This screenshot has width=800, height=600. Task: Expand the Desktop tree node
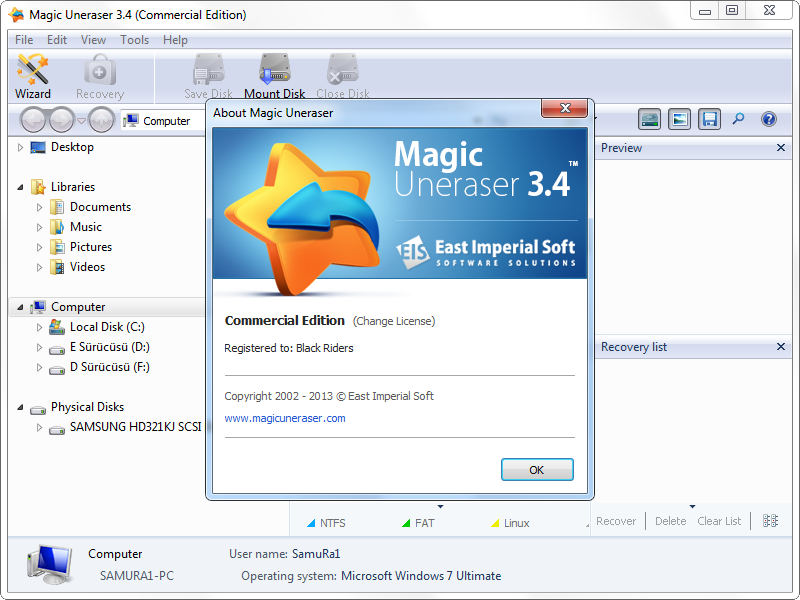coord(20,147)
